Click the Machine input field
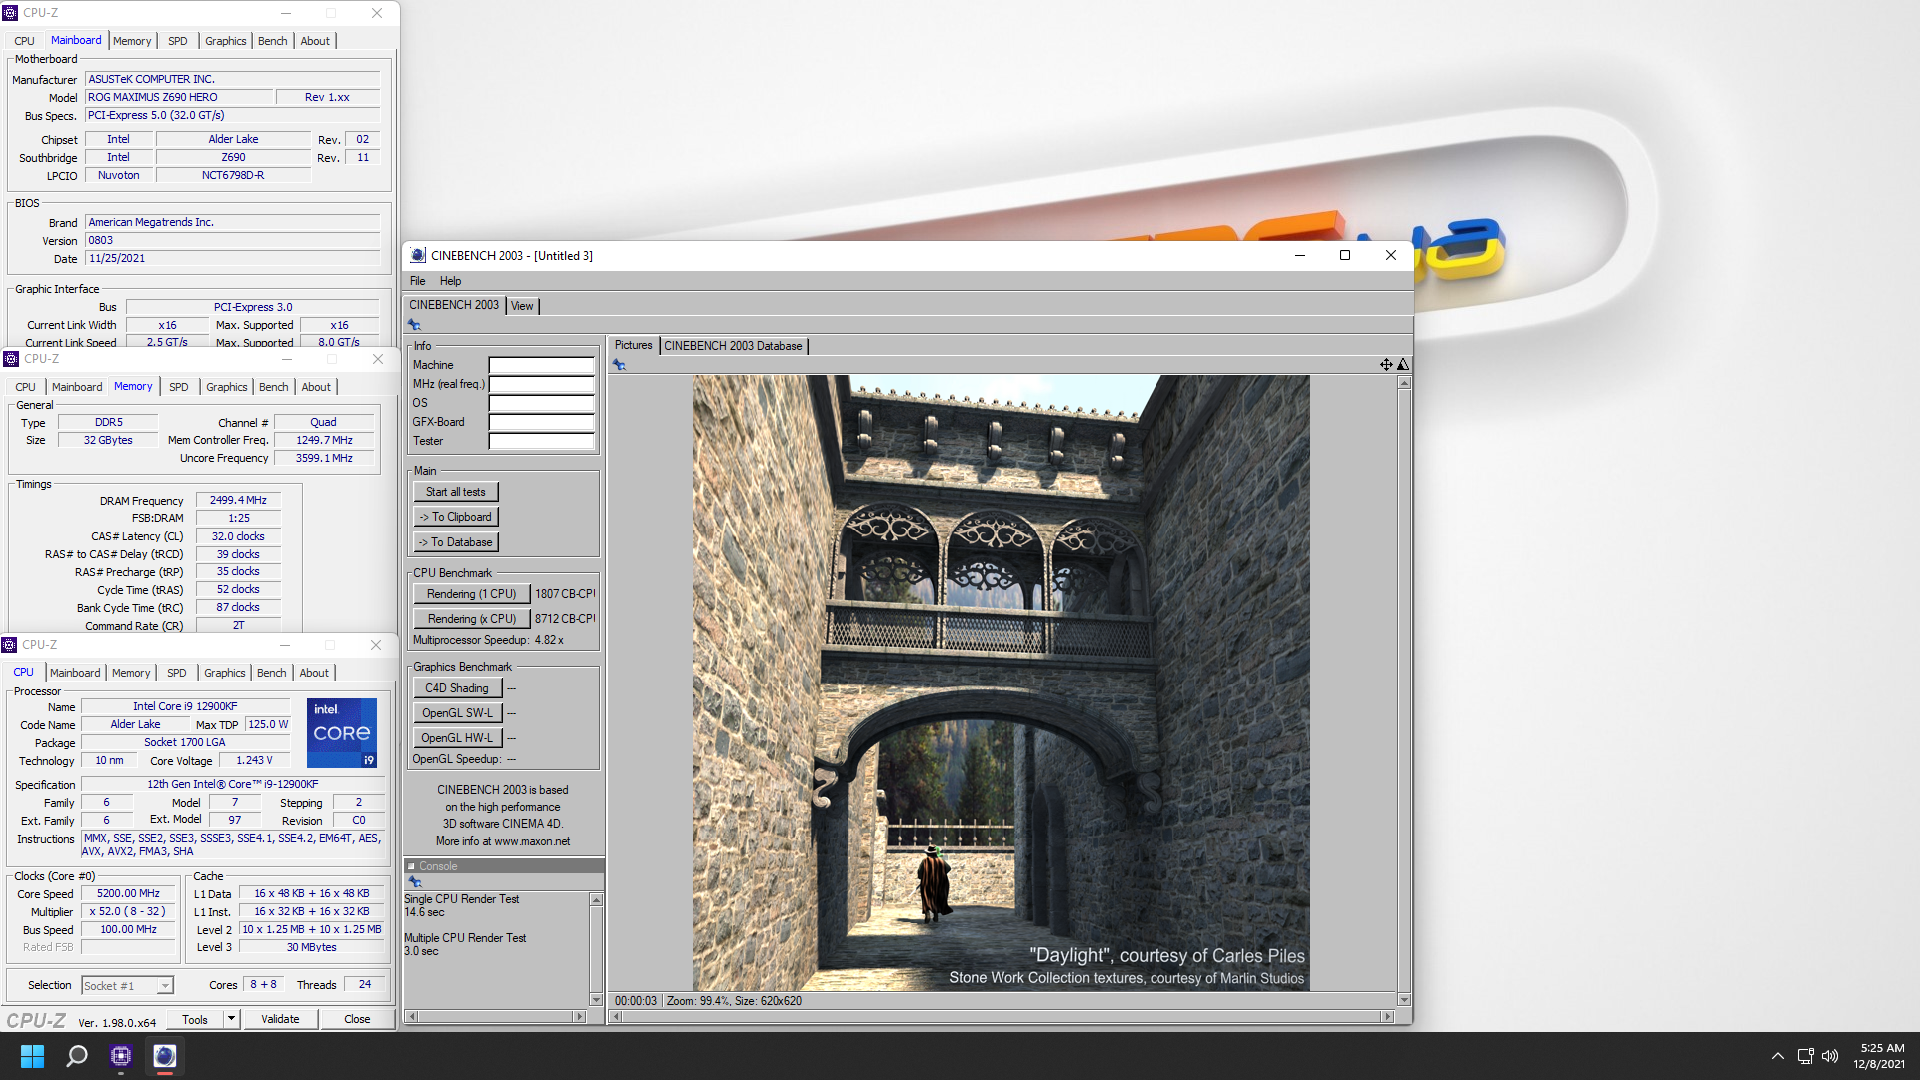Image resolution: width=1920 pixels, height=1080 pixels. [541, 365]
